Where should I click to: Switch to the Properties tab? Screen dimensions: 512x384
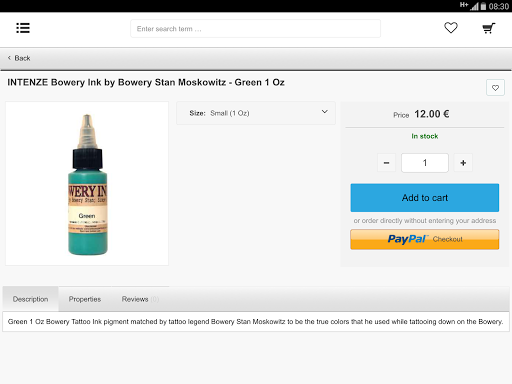[85, 299]
